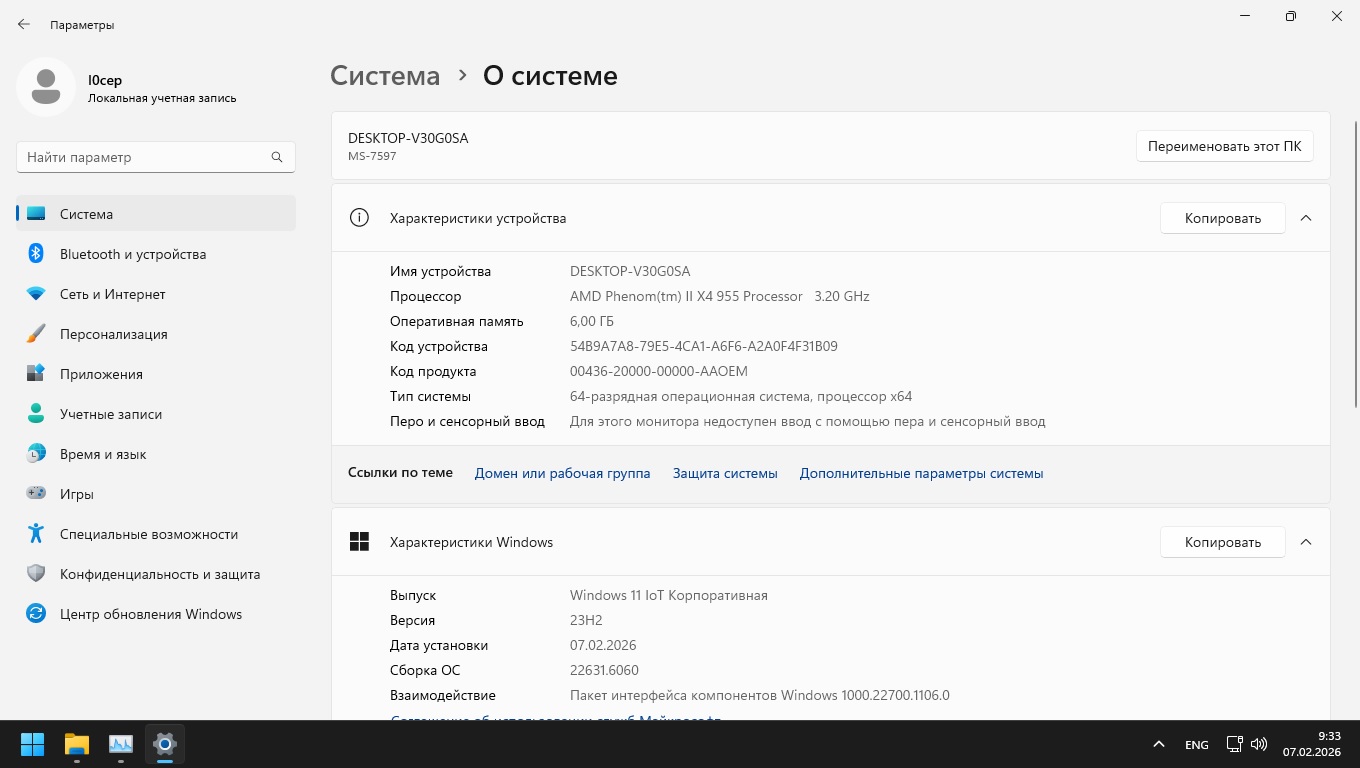This screenshot has height=768, width=1360.
Task: Select Система in the settings sidebar
Action: tap(156, 214)
